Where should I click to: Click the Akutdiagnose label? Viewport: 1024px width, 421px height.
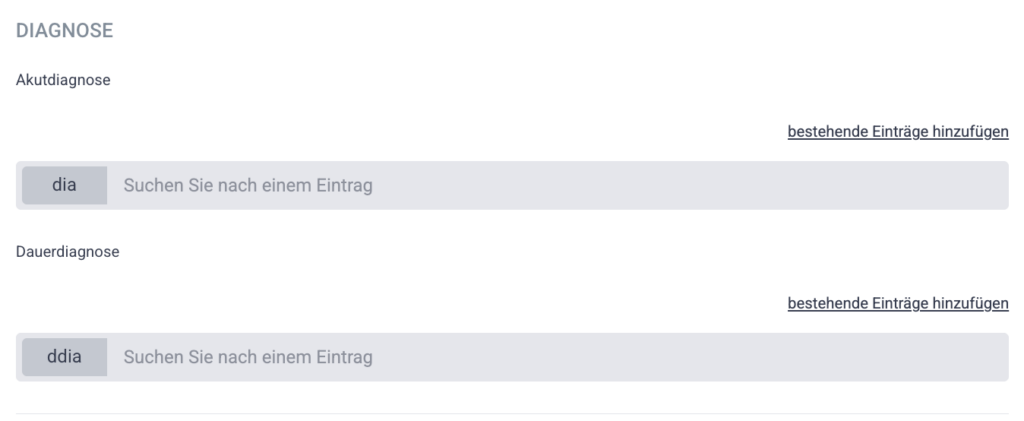63,81
